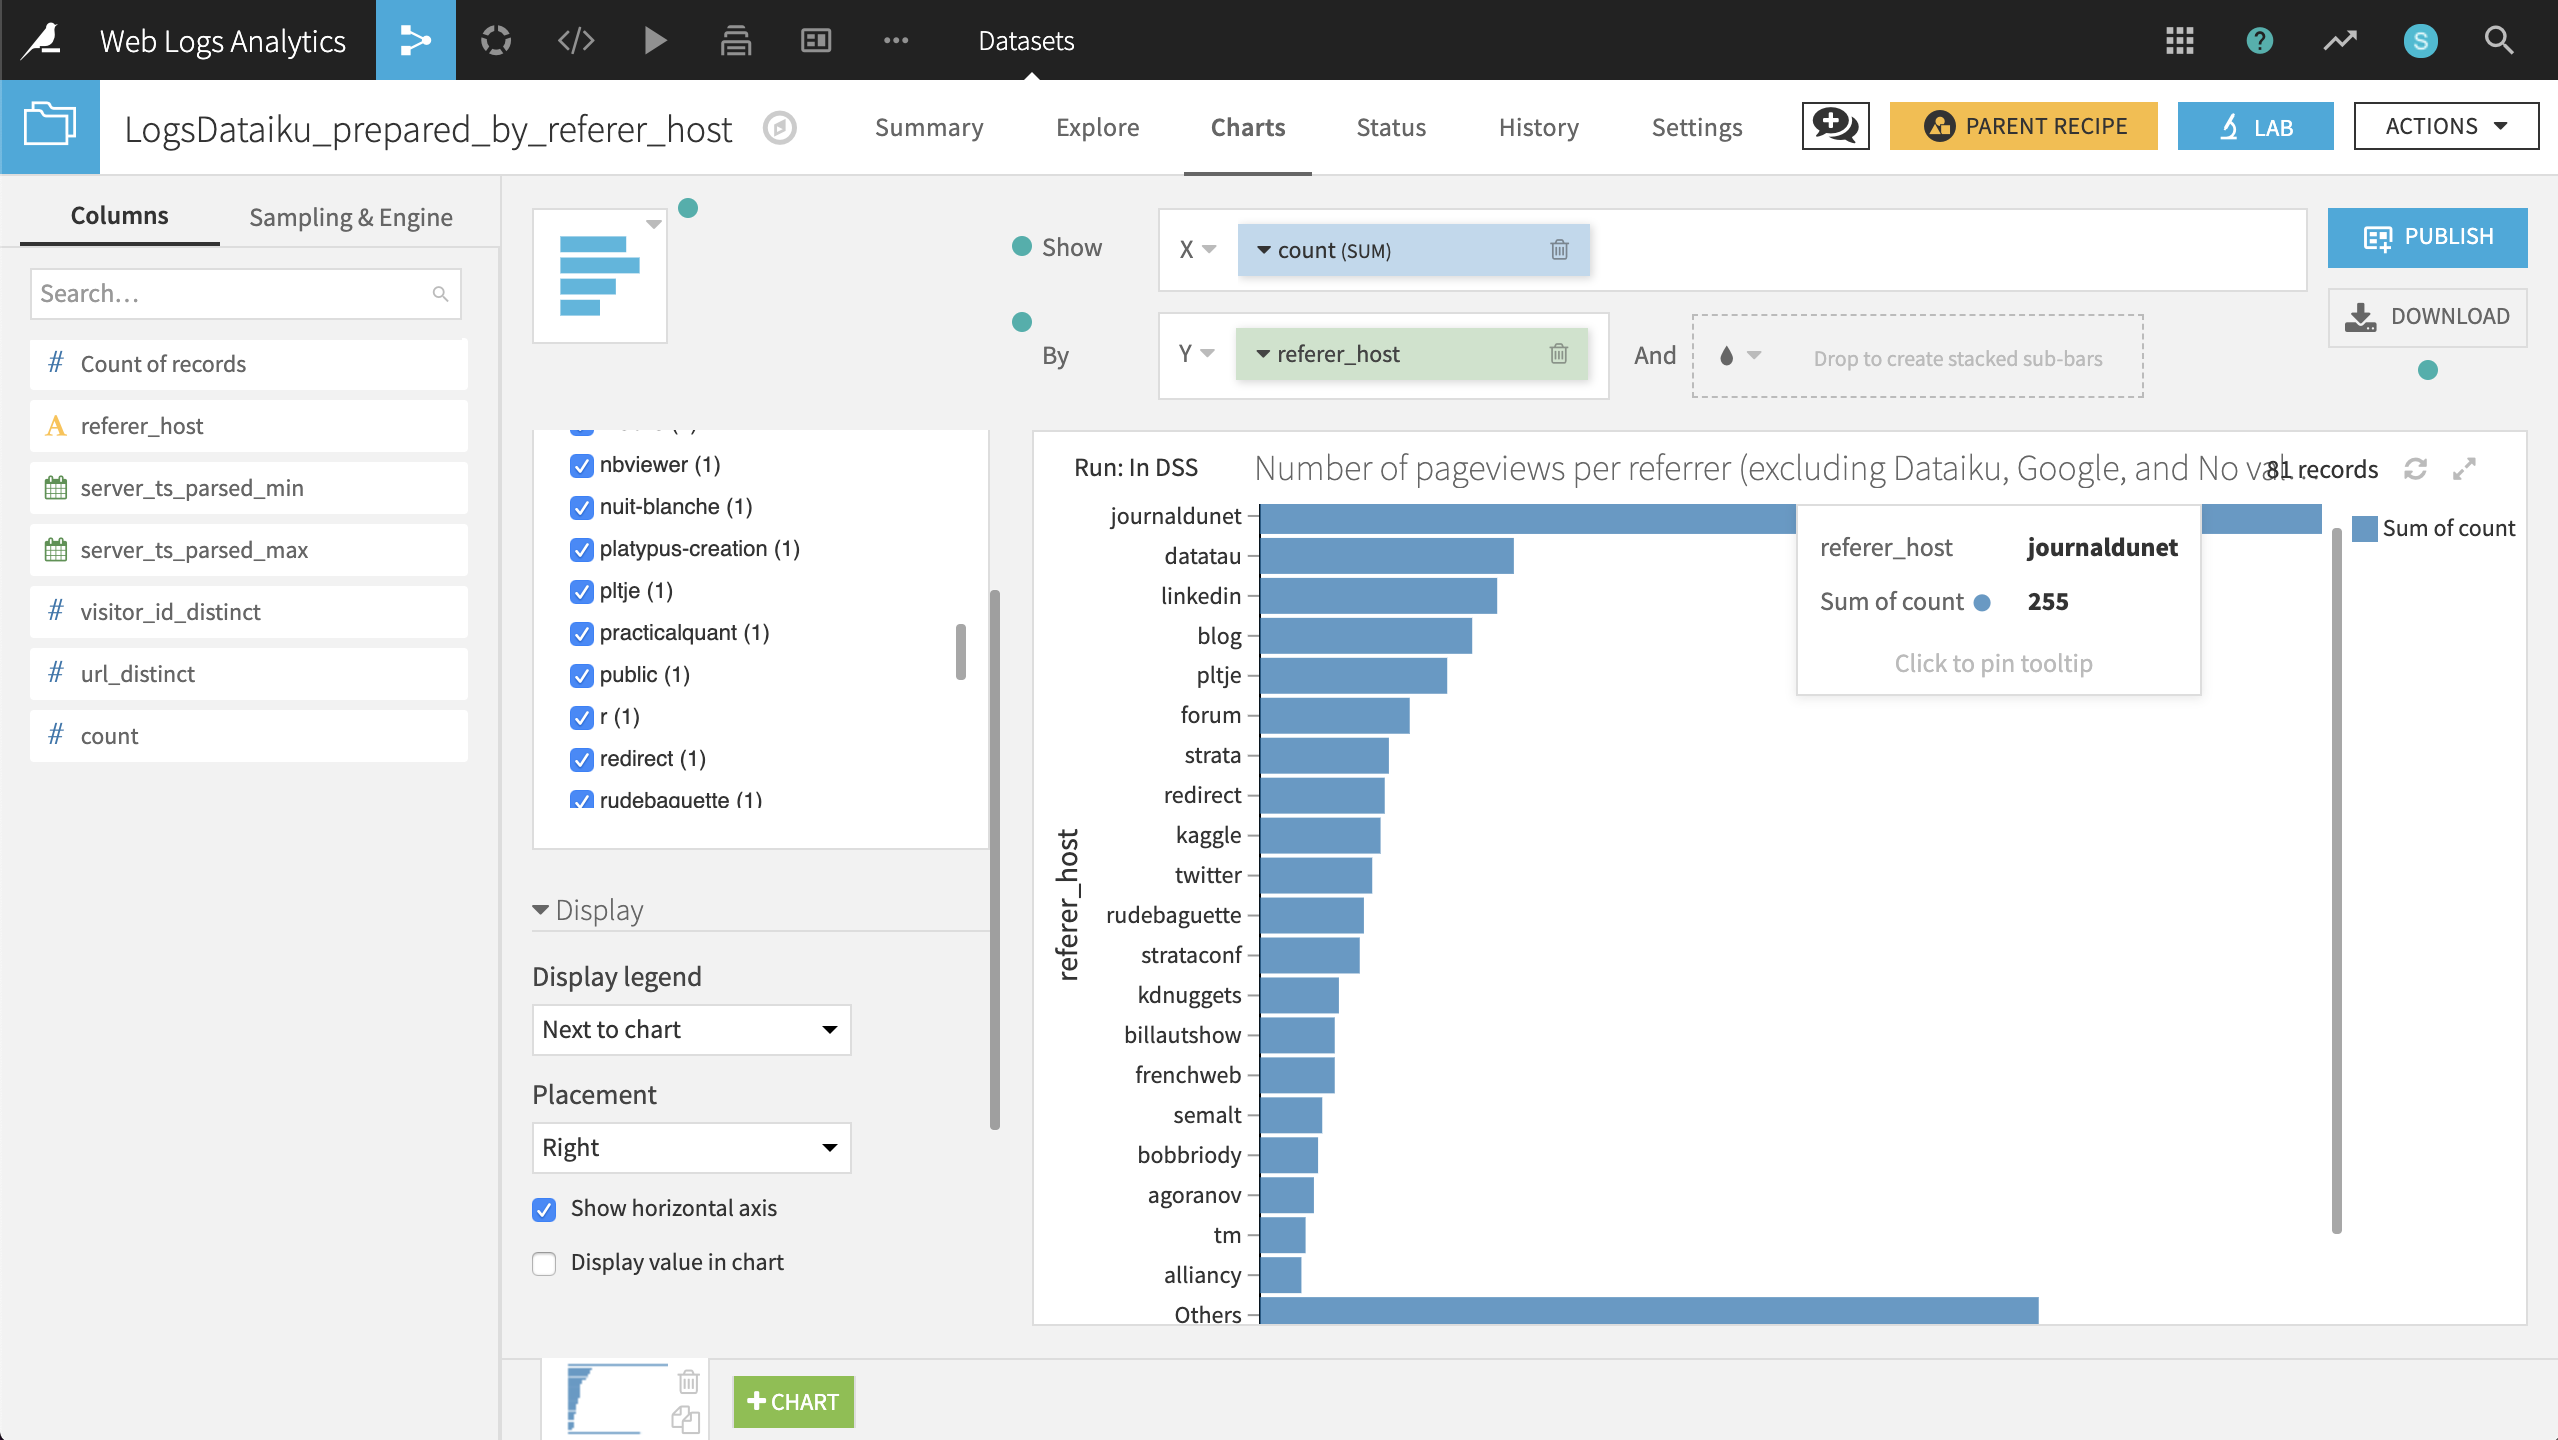Open the discussions chat bubble icon
The height and width of the screenshot is (1440, 2558).
click(1835, 126)
